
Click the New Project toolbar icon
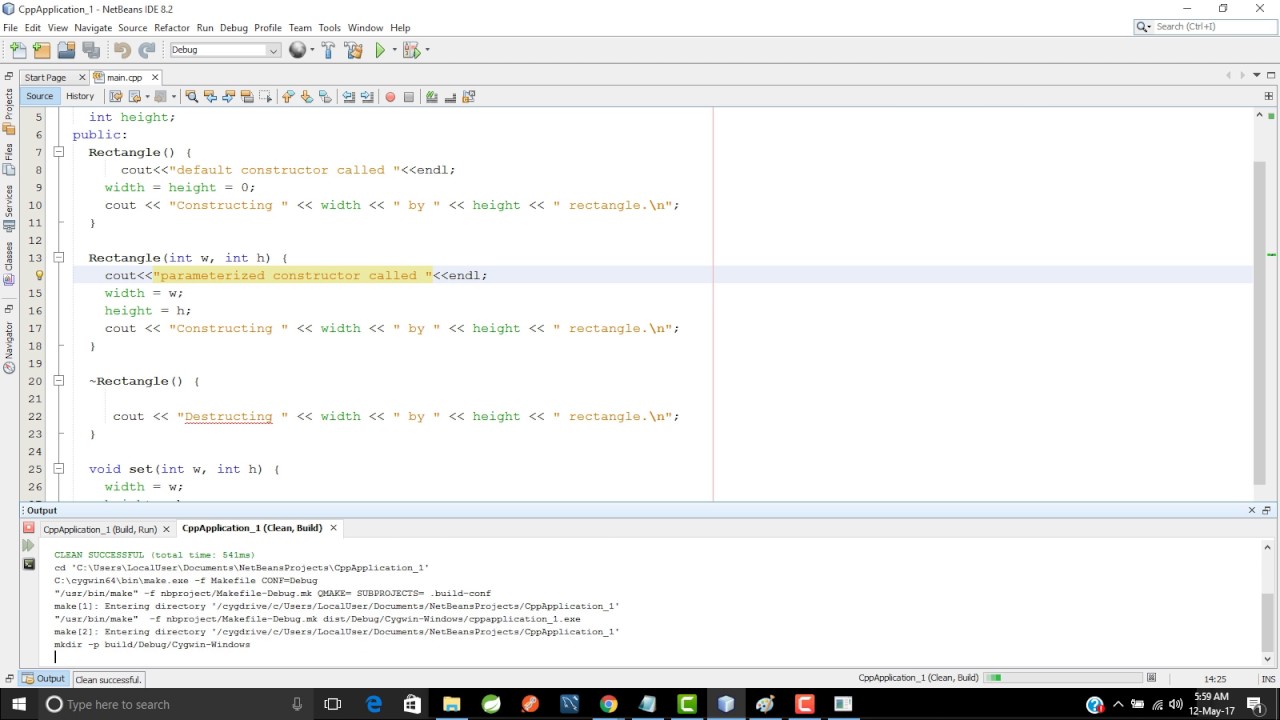click(x=41, y=50)
